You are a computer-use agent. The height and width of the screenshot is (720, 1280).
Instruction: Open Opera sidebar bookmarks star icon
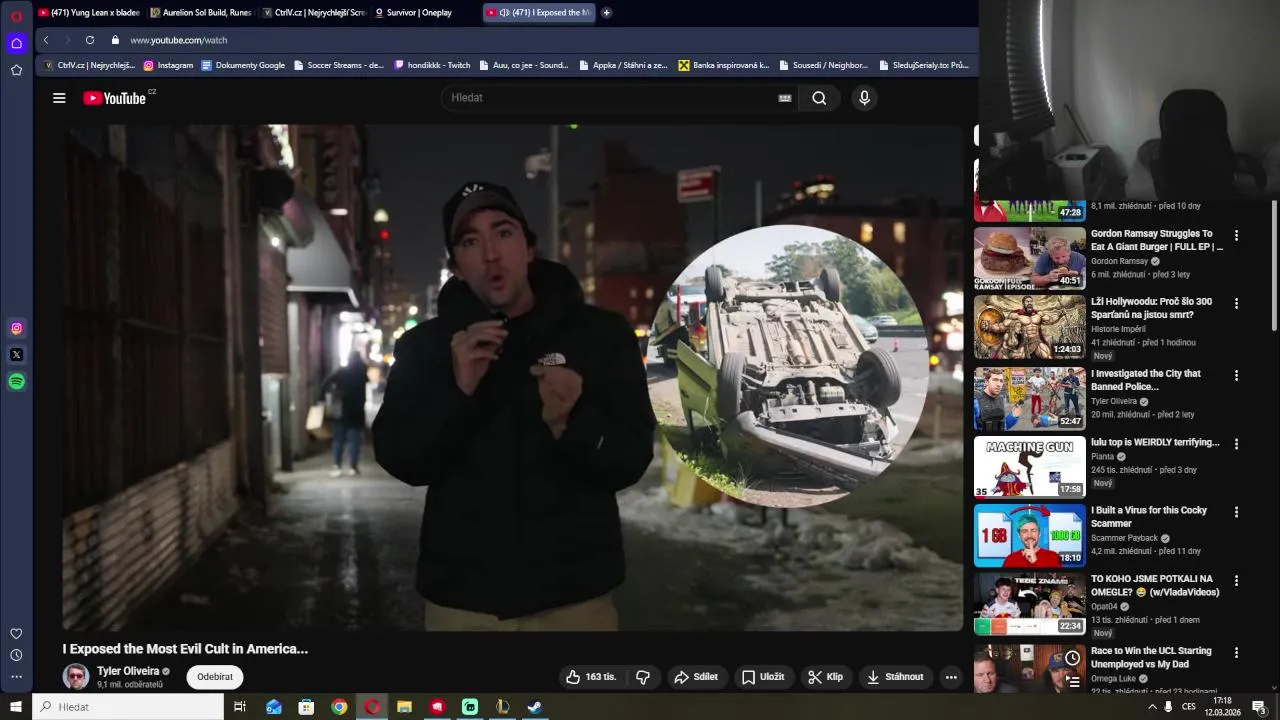point(16,70)
